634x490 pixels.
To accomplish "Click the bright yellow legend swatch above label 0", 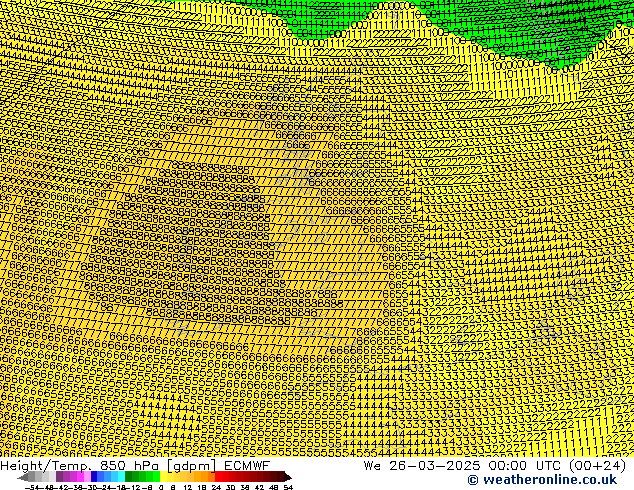I will (163, 476).
